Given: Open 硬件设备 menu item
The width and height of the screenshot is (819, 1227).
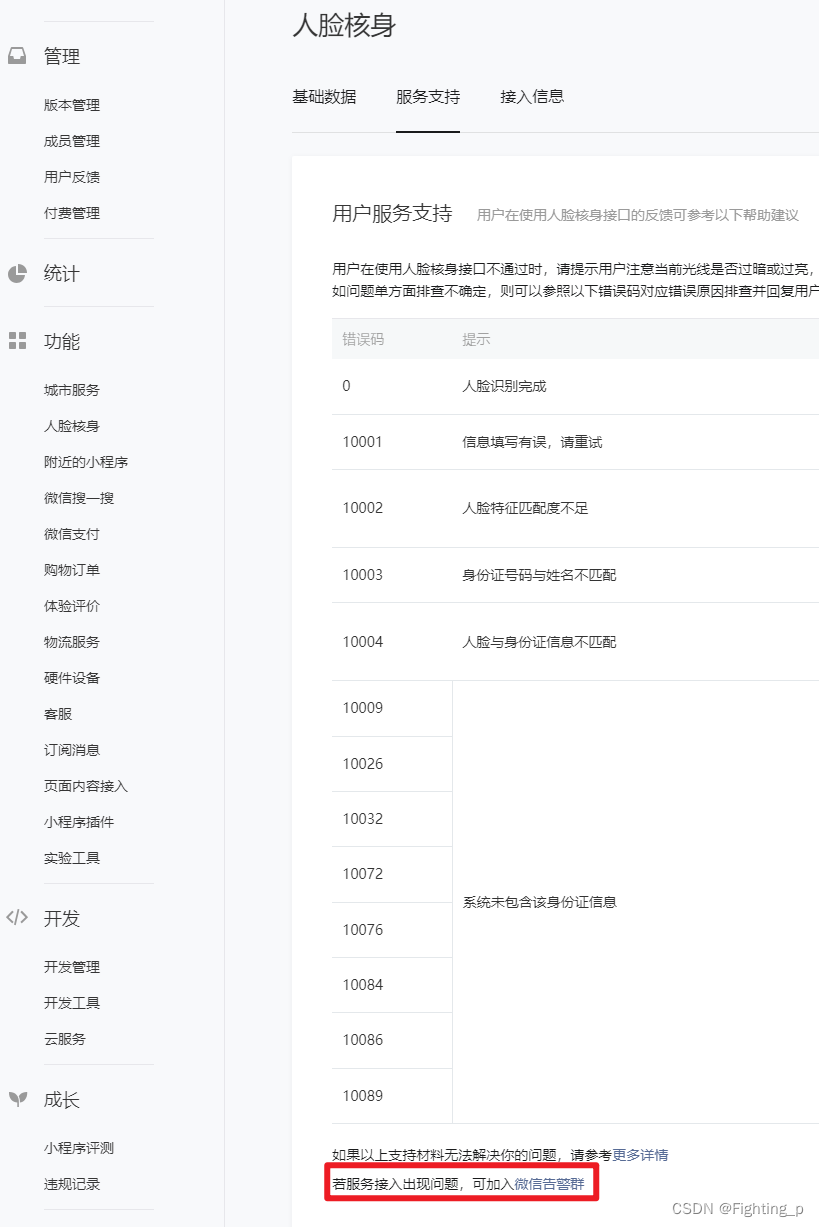Looking at the screenshot, I should [x=72, y=678].
